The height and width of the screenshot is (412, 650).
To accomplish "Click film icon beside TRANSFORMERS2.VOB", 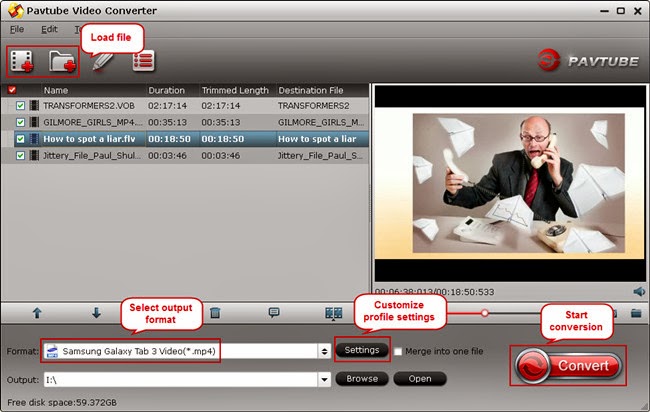I will 34,105.
